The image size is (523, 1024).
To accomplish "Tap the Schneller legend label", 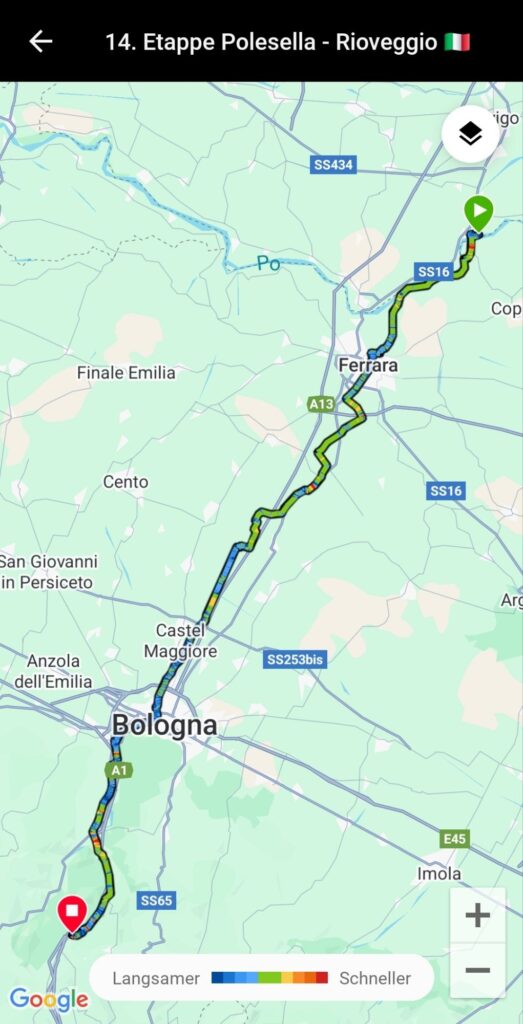I will pyautogui.click(x=375, y=978).
